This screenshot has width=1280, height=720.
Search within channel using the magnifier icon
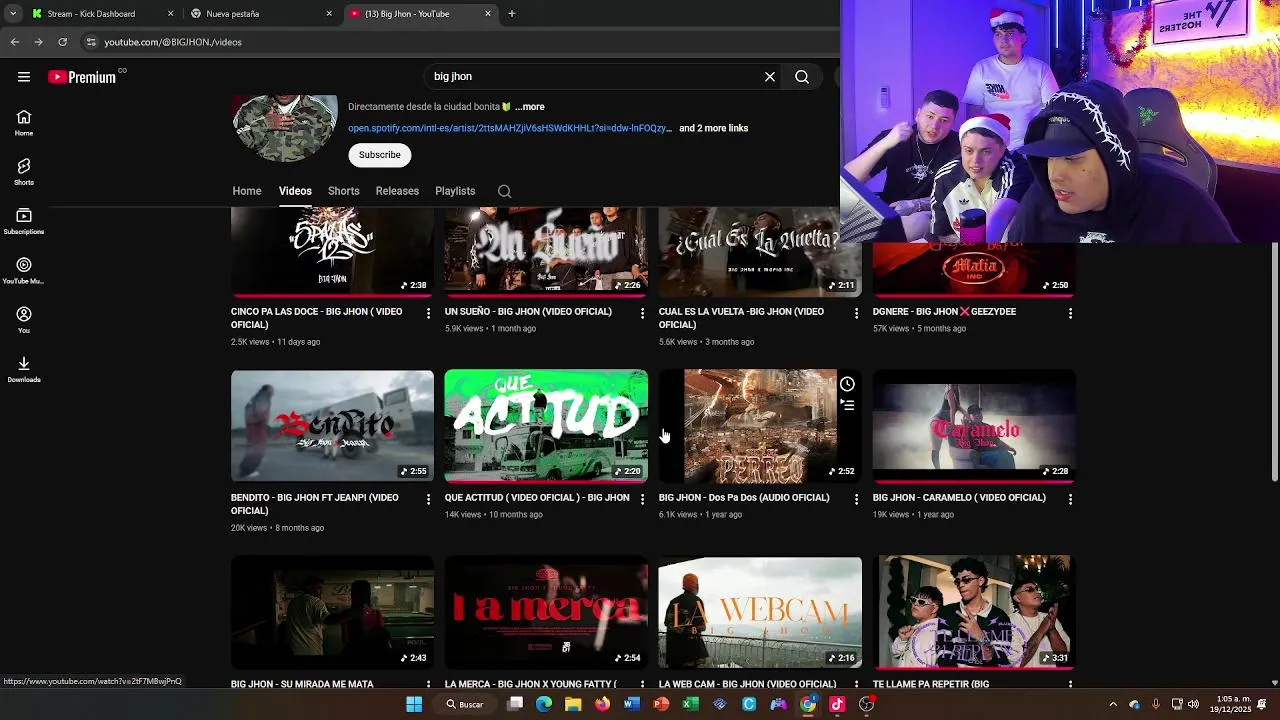[x=505, y=191]
